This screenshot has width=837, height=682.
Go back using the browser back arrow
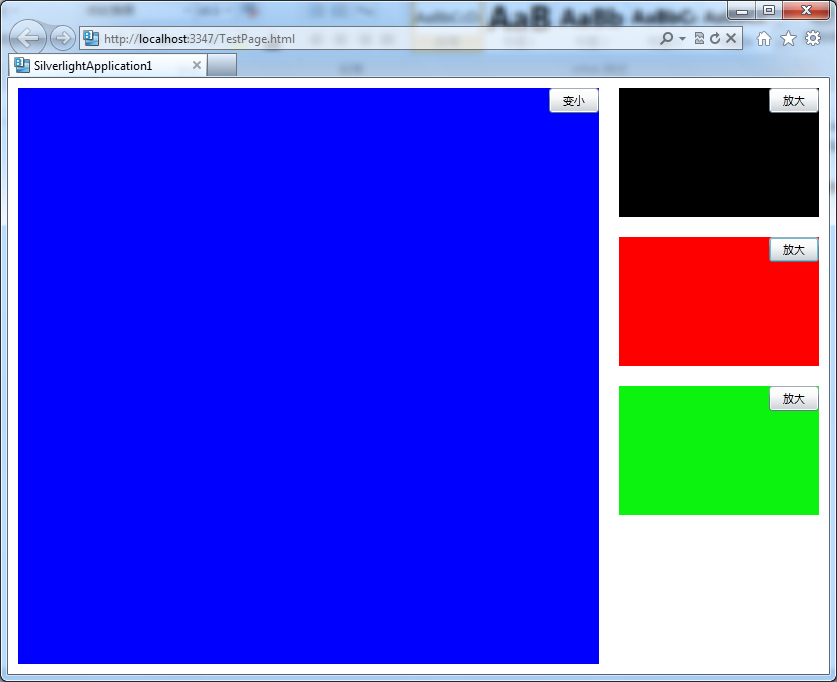click(28, 38)
